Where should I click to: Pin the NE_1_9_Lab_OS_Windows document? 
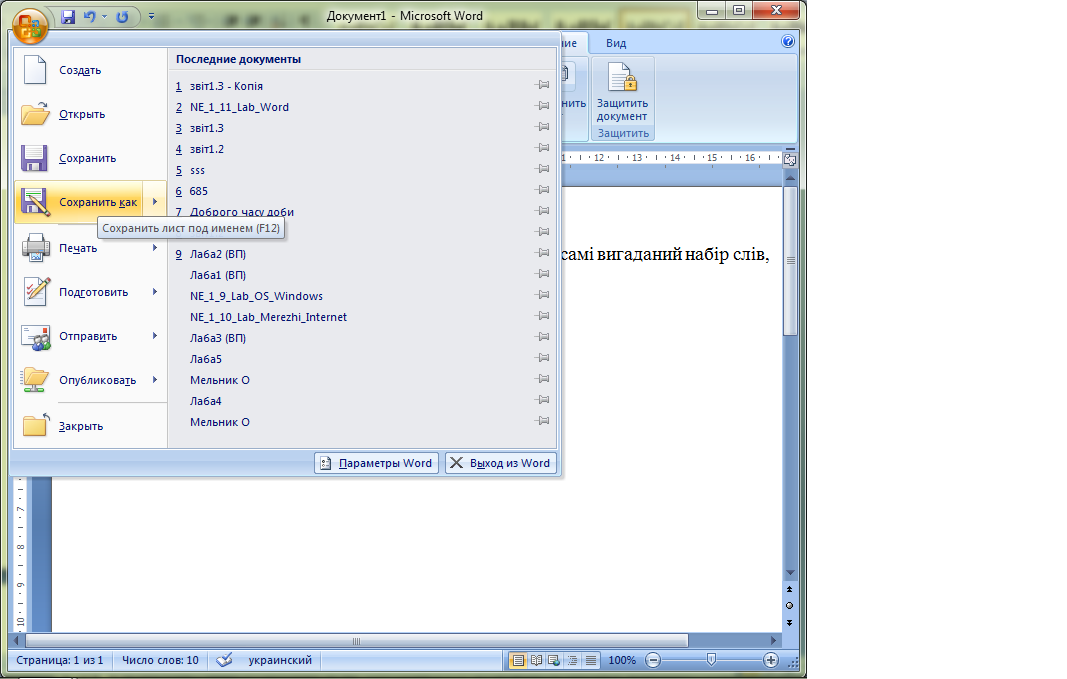click(x=542, y=295)
